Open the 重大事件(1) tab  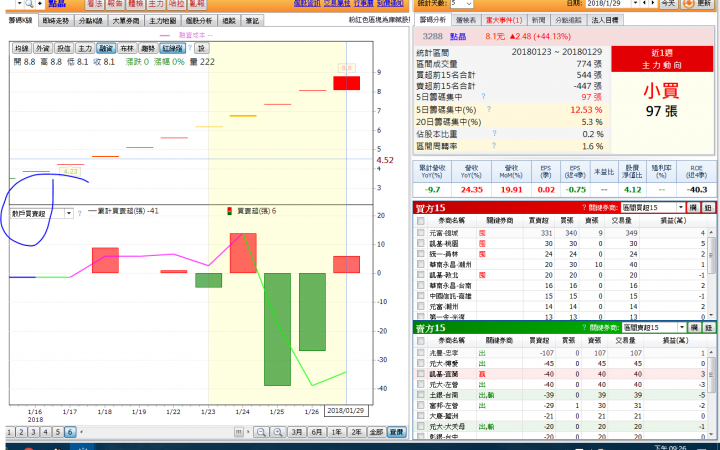[504, 20]
